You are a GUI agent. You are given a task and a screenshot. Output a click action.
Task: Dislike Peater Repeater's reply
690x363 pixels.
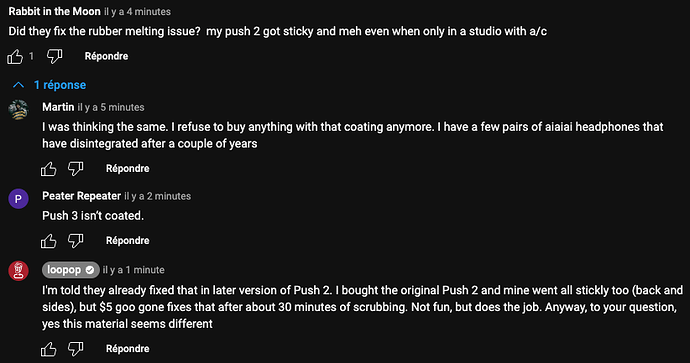[x=76, y=241]
